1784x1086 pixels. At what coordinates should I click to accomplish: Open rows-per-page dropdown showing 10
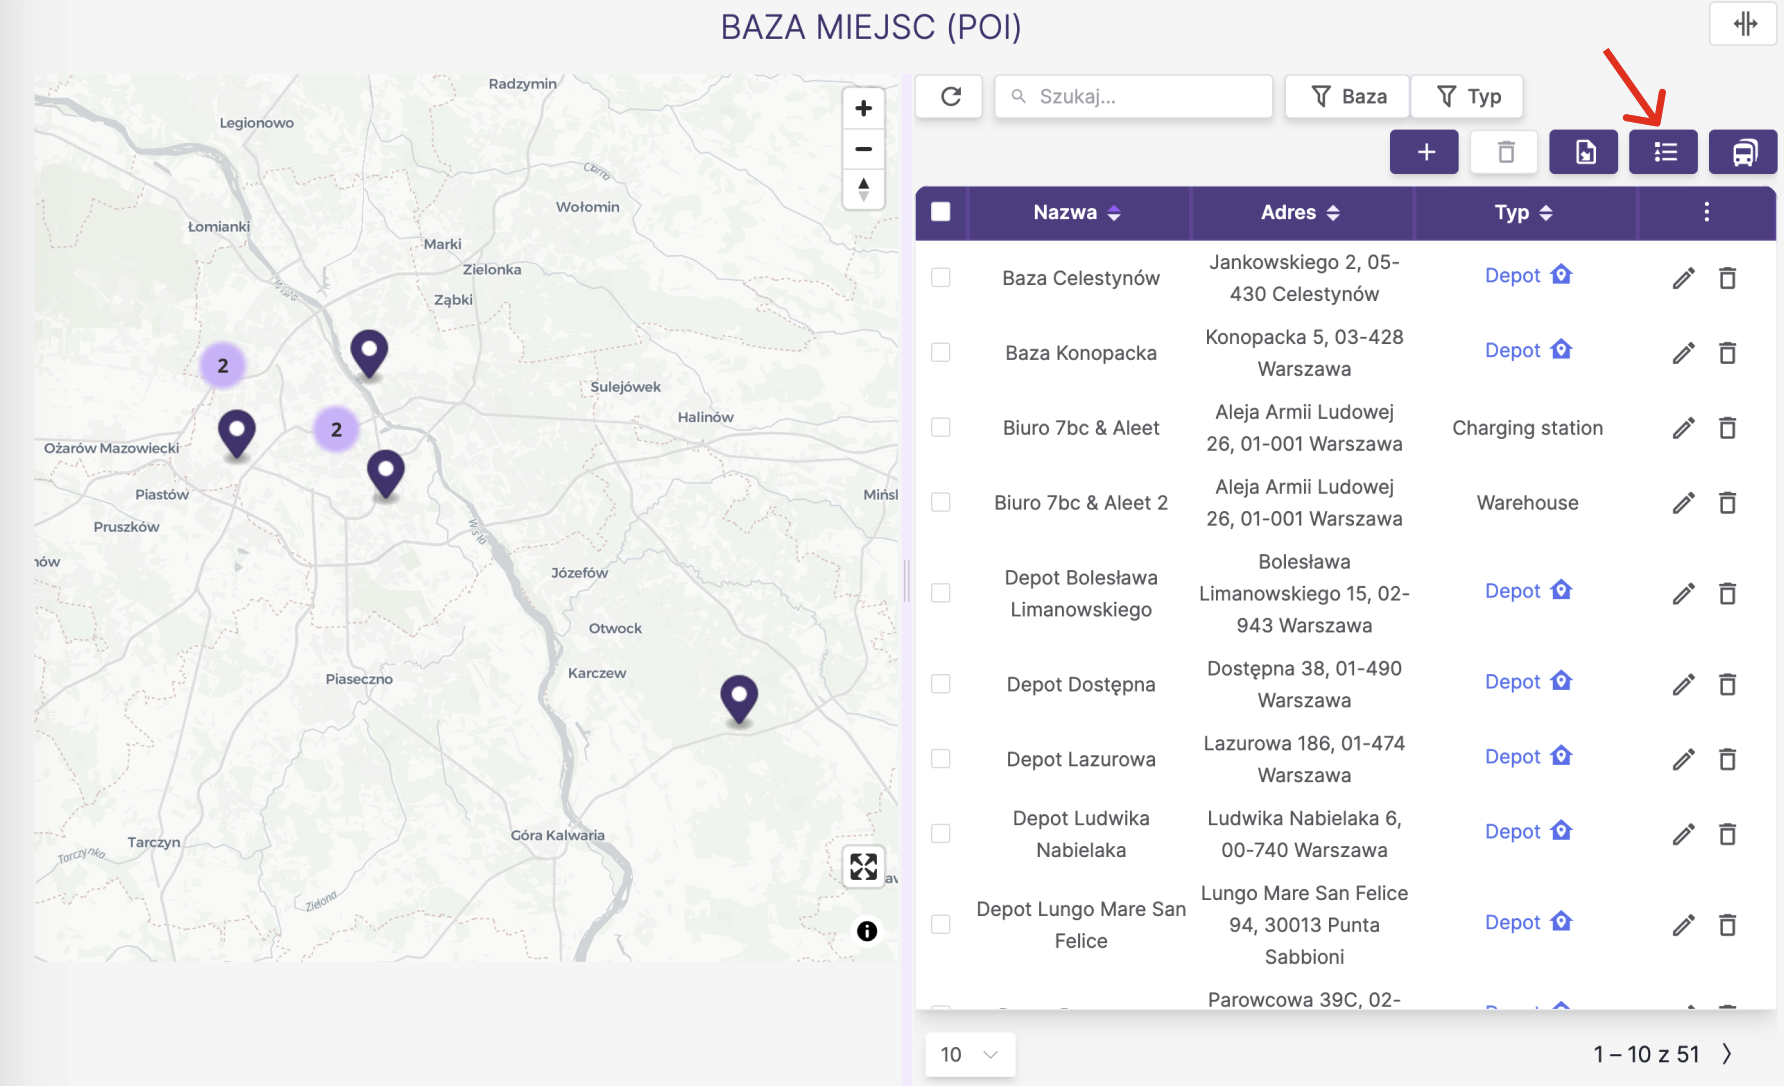point(970,1055)
